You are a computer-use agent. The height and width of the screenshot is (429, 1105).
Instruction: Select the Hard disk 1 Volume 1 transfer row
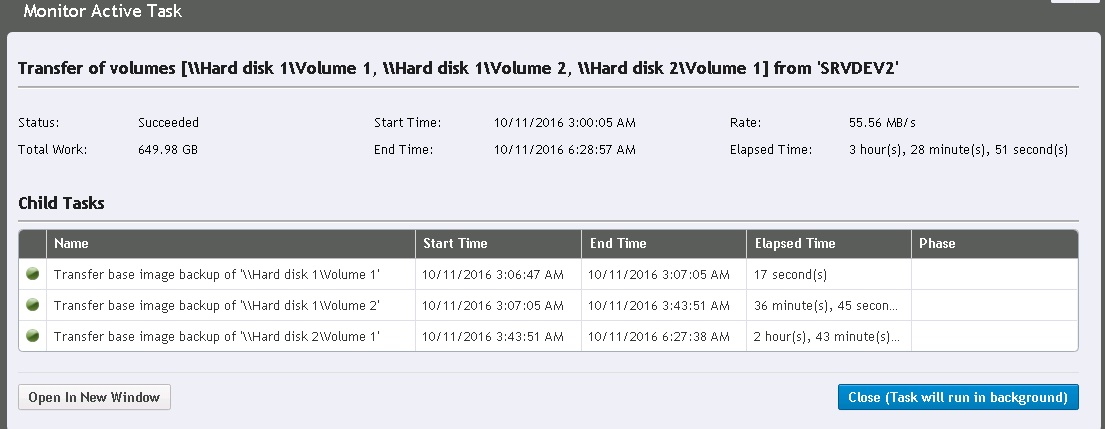pos(548,274)
